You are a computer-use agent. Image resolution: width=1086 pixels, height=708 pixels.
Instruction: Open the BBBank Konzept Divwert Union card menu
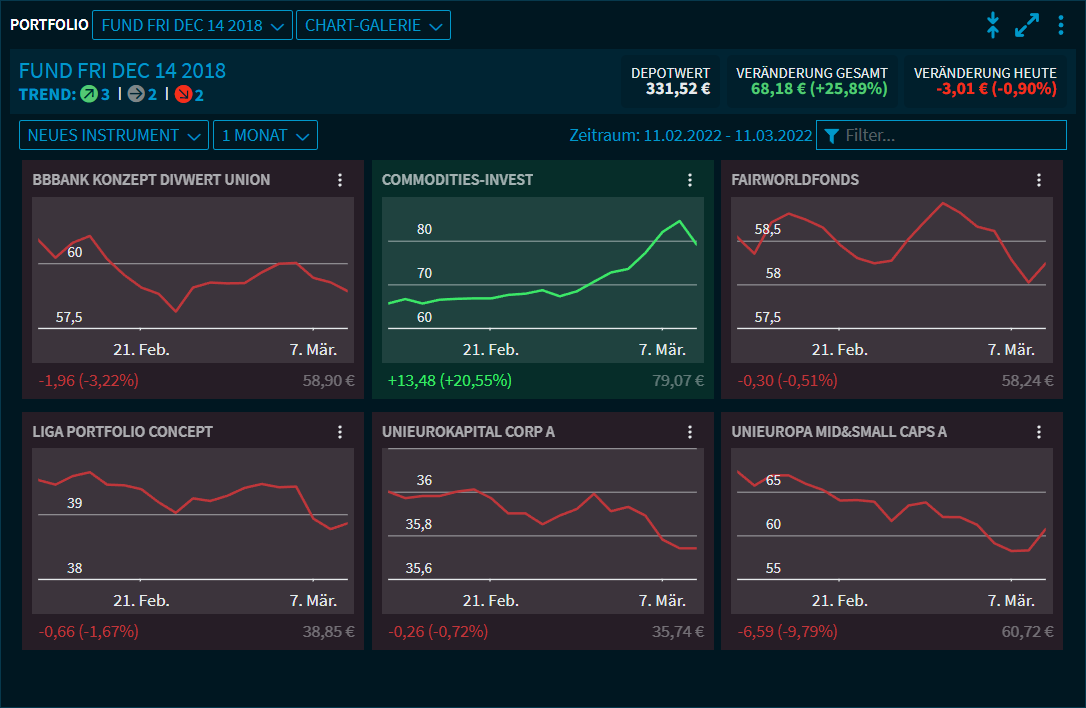point(340,180)
